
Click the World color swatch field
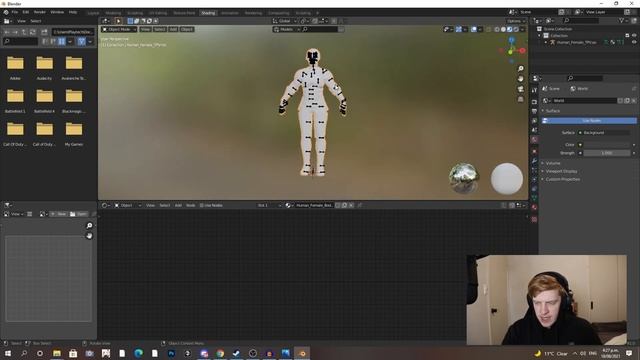pos(608,144)
